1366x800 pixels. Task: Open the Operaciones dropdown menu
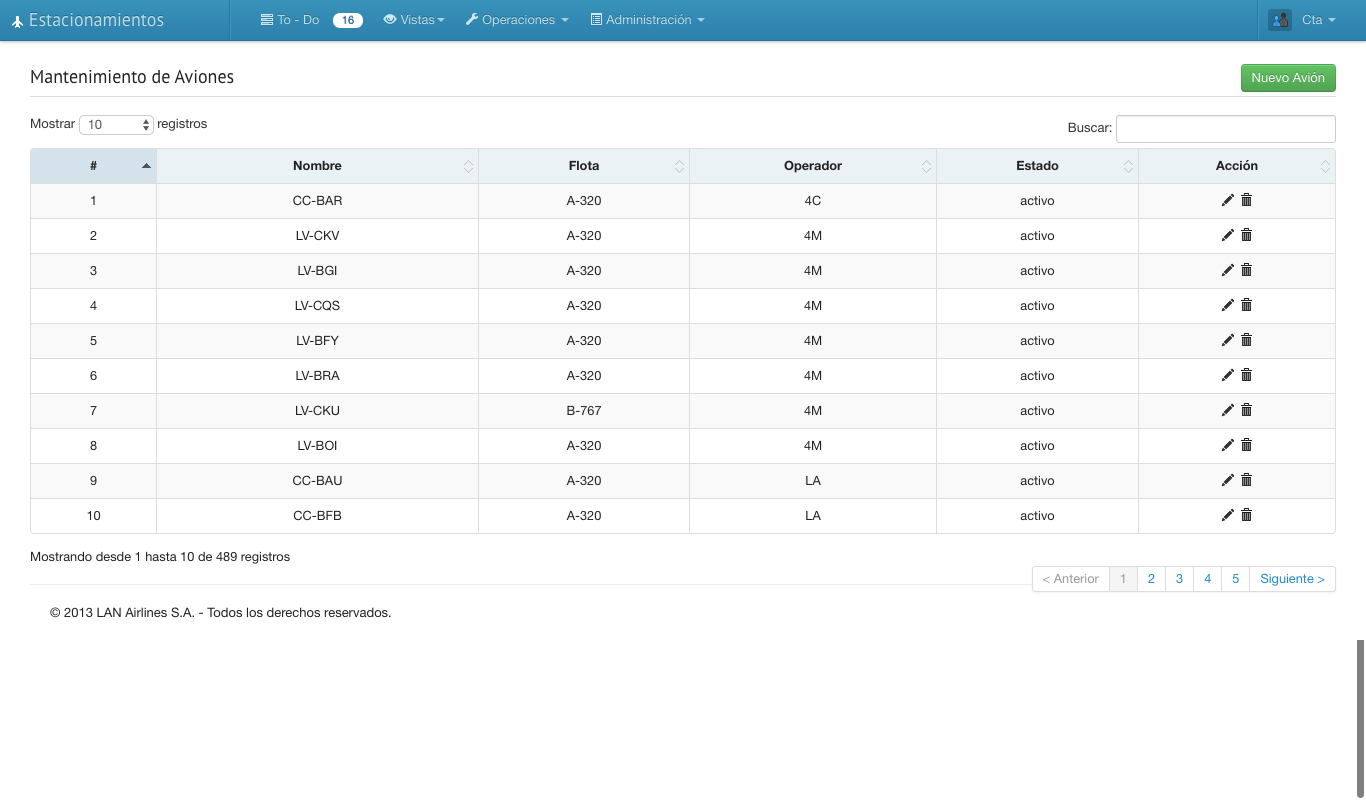tap(517, 20)
